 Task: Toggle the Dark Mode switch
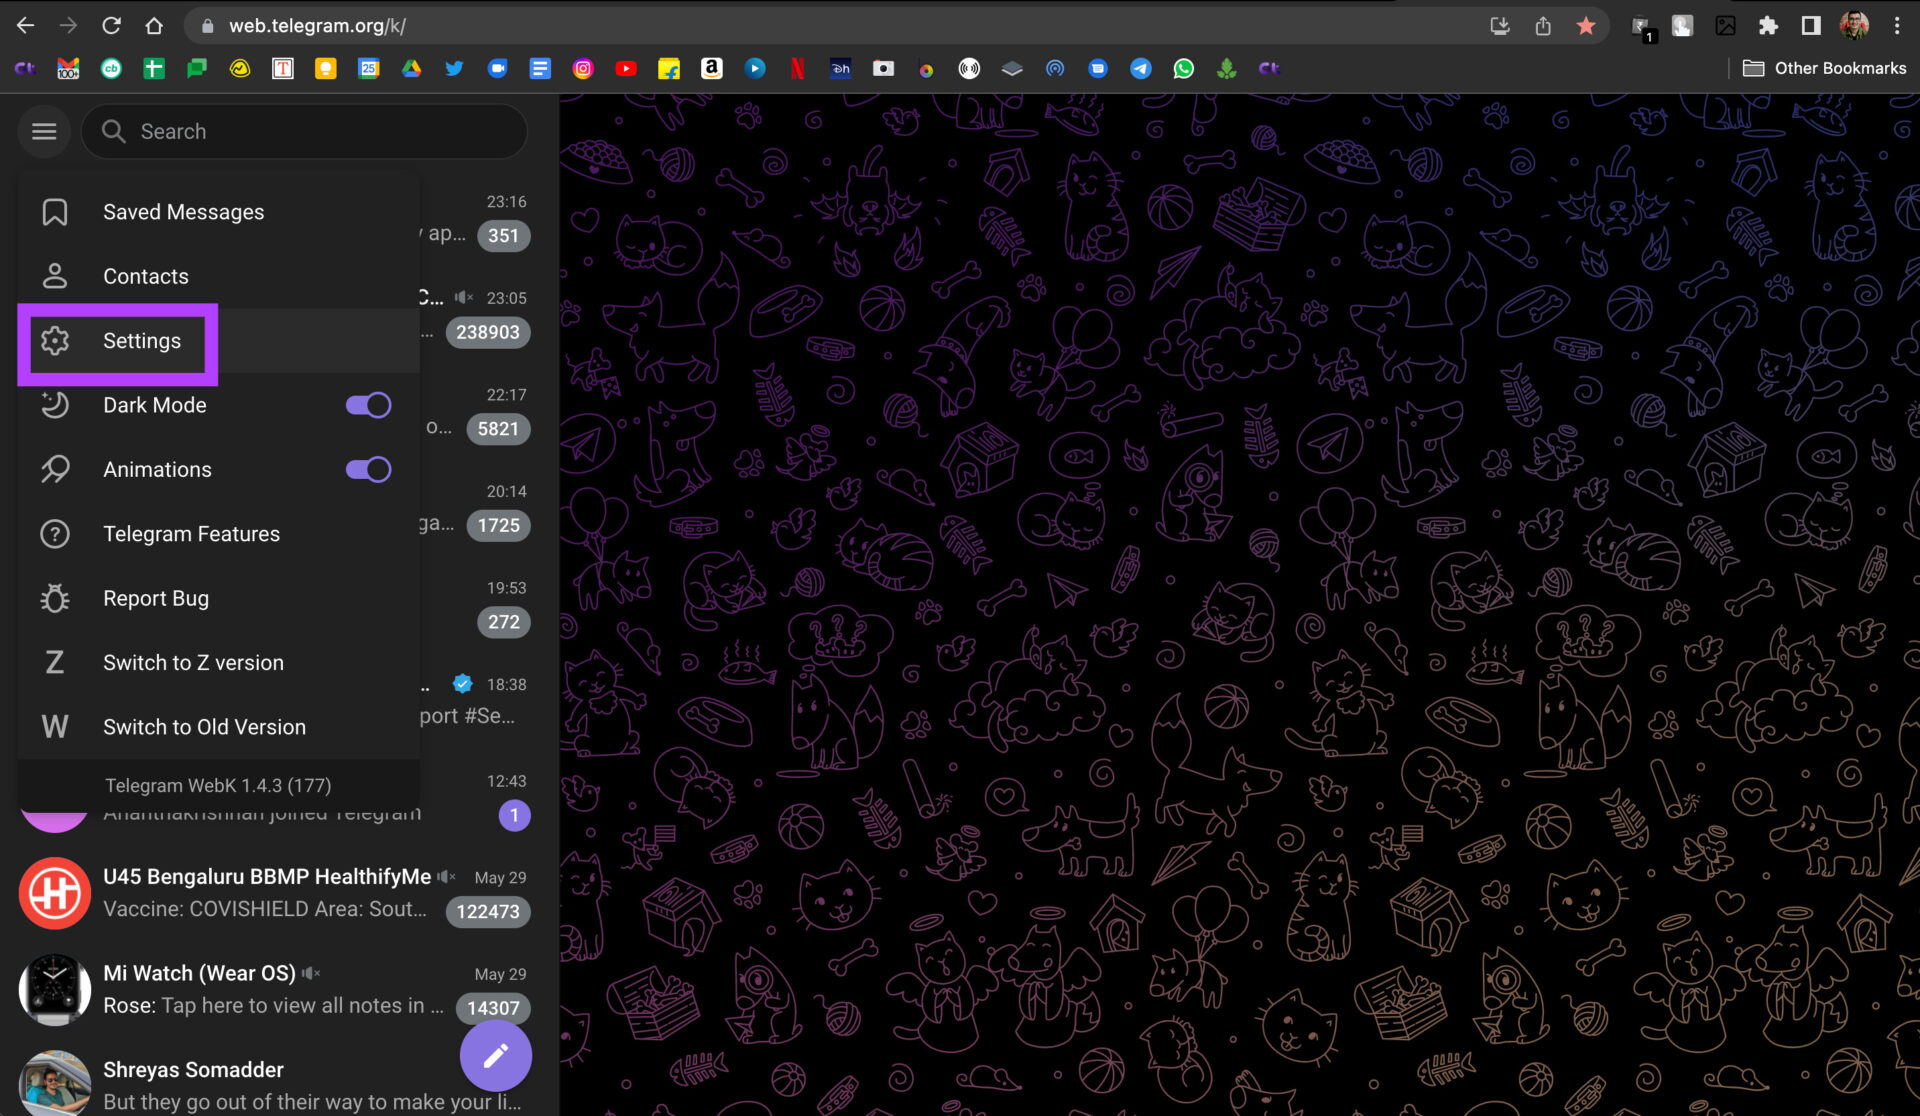(368, 405)
